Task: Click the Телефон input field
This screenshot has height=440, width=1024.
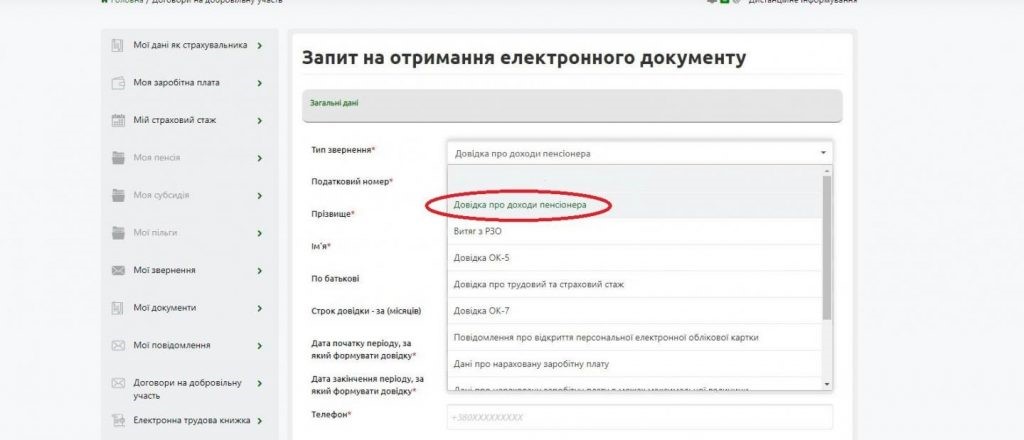Action: pyautogui.click(x=638, y=417)
